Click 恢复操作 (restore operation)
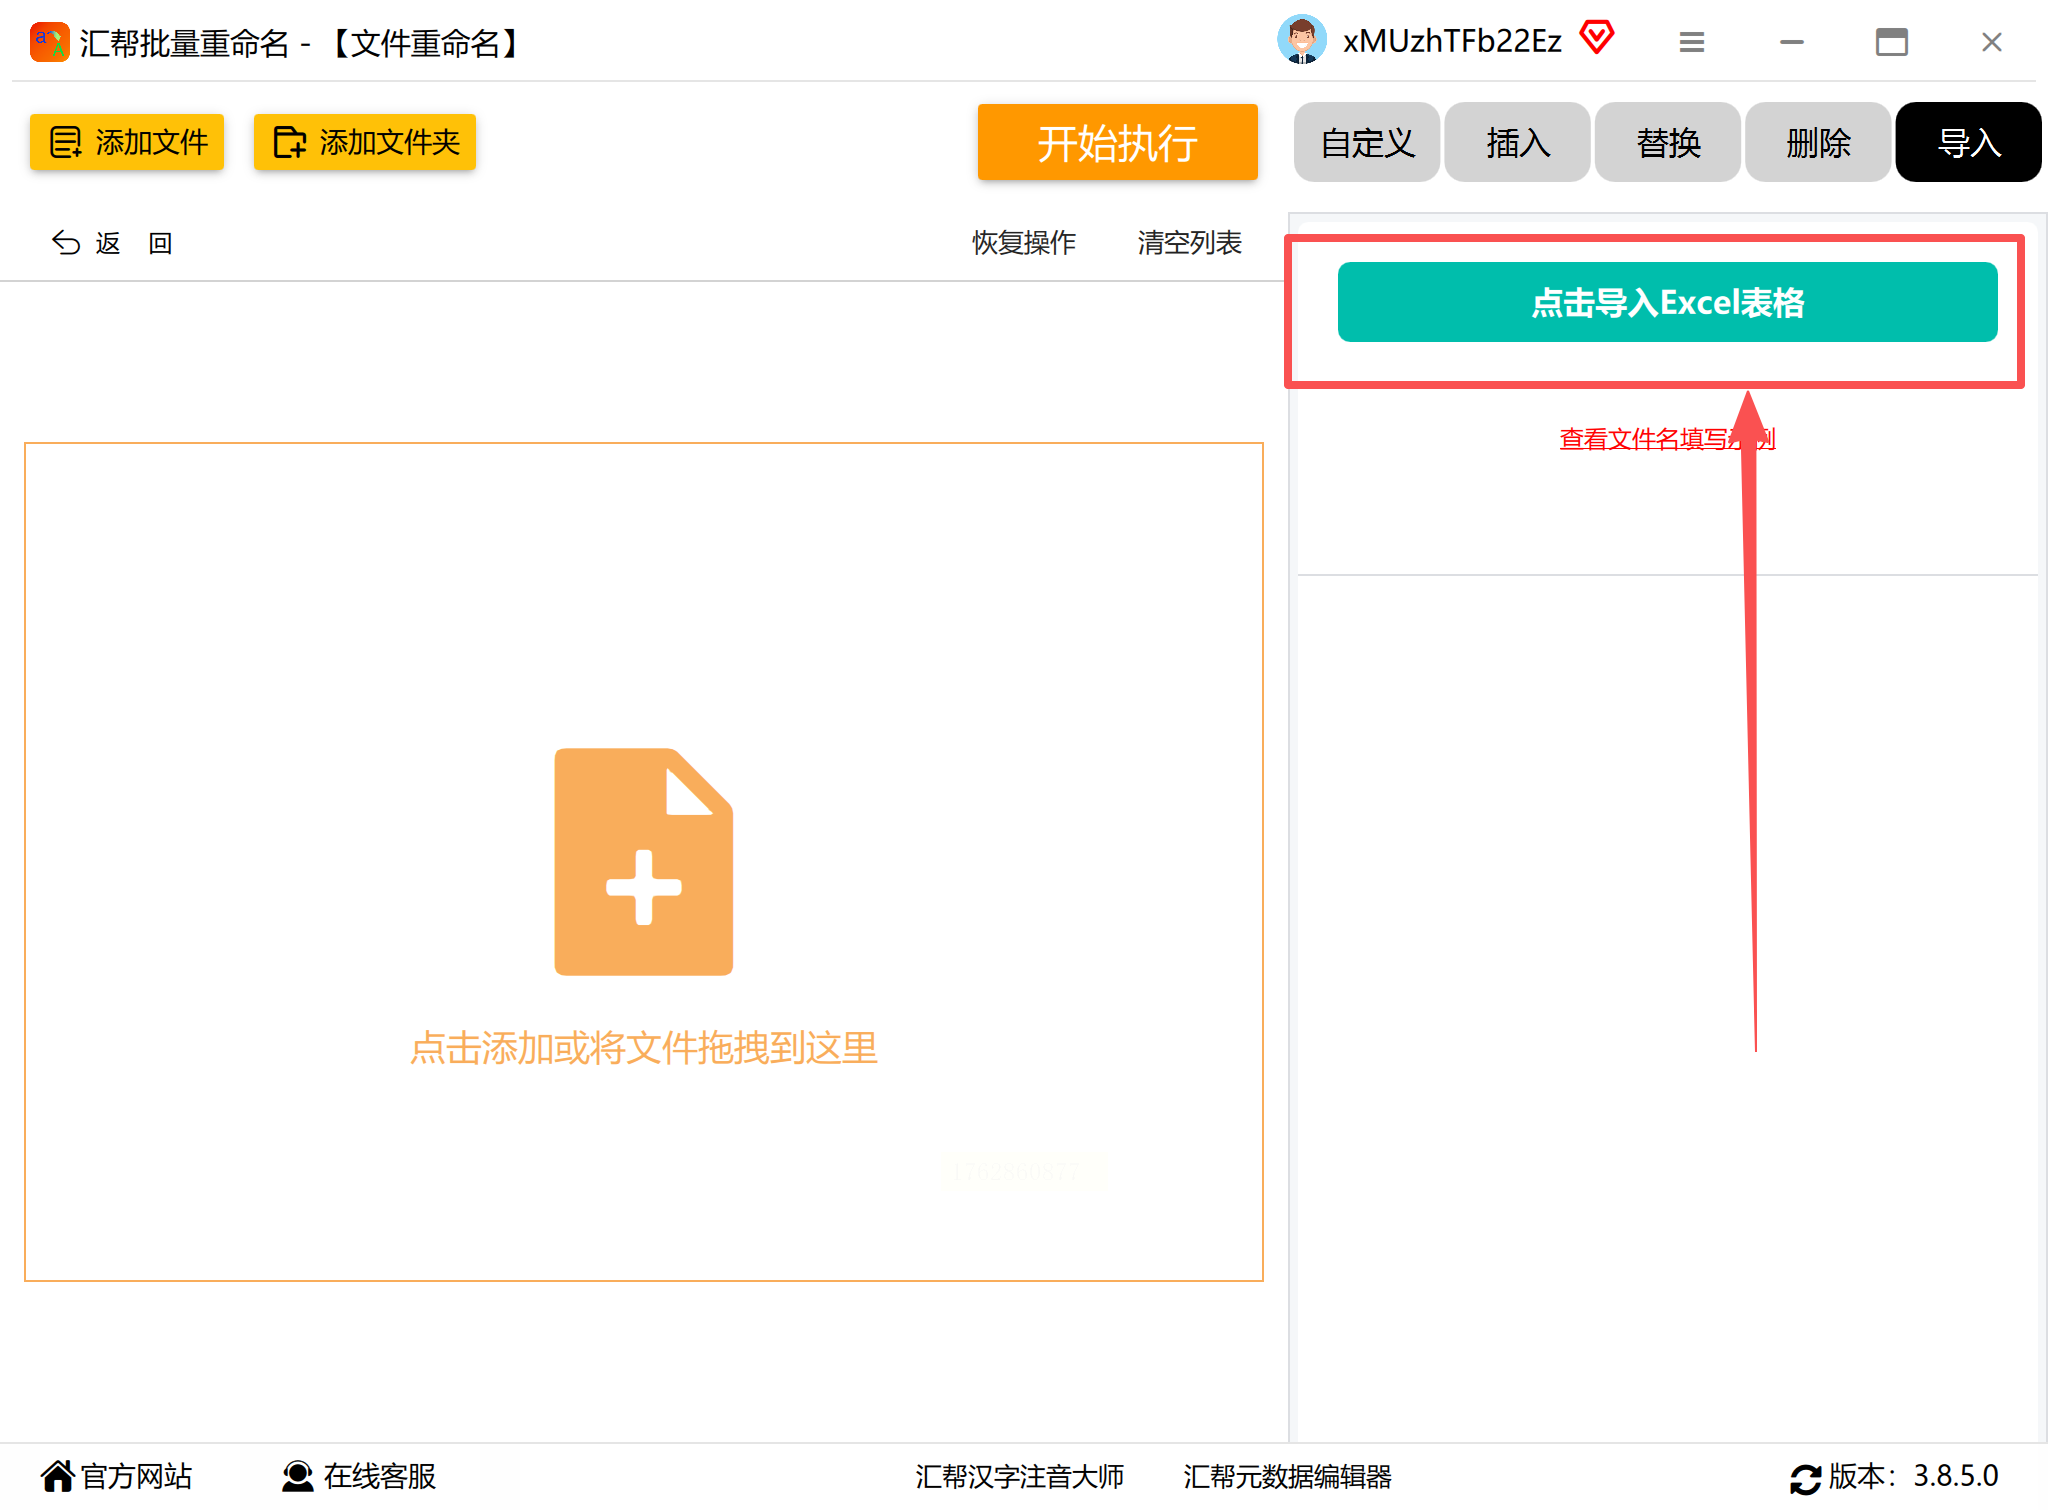 coord(1023,243)
